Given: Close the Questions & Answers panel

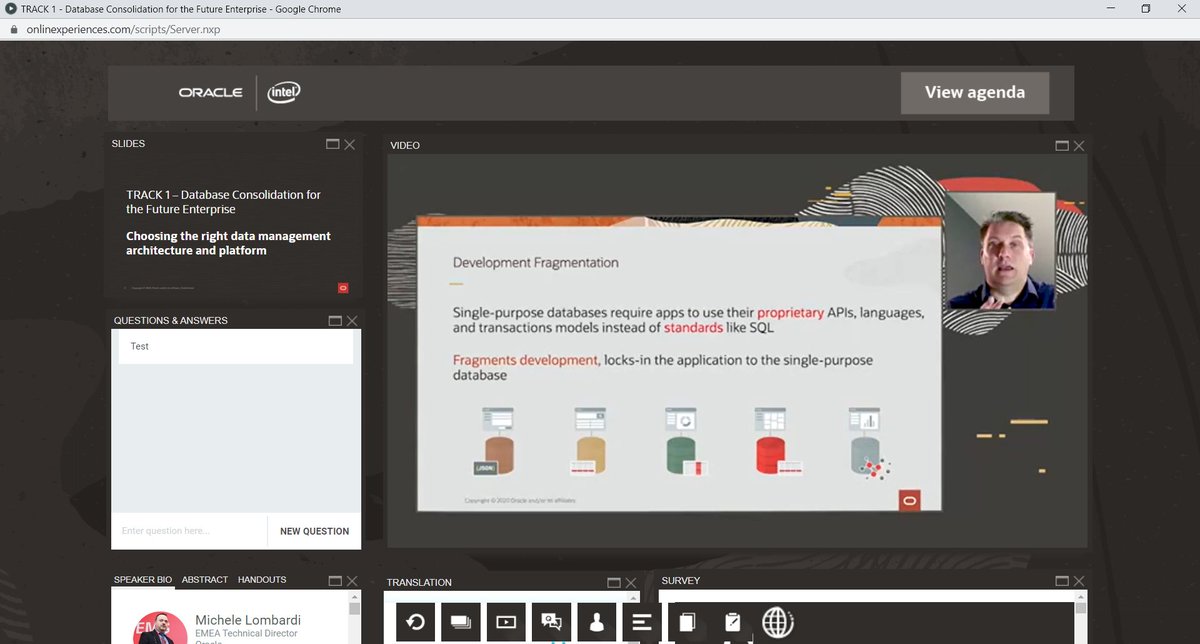Looking at the screenshot, I should tap(352, 321).
